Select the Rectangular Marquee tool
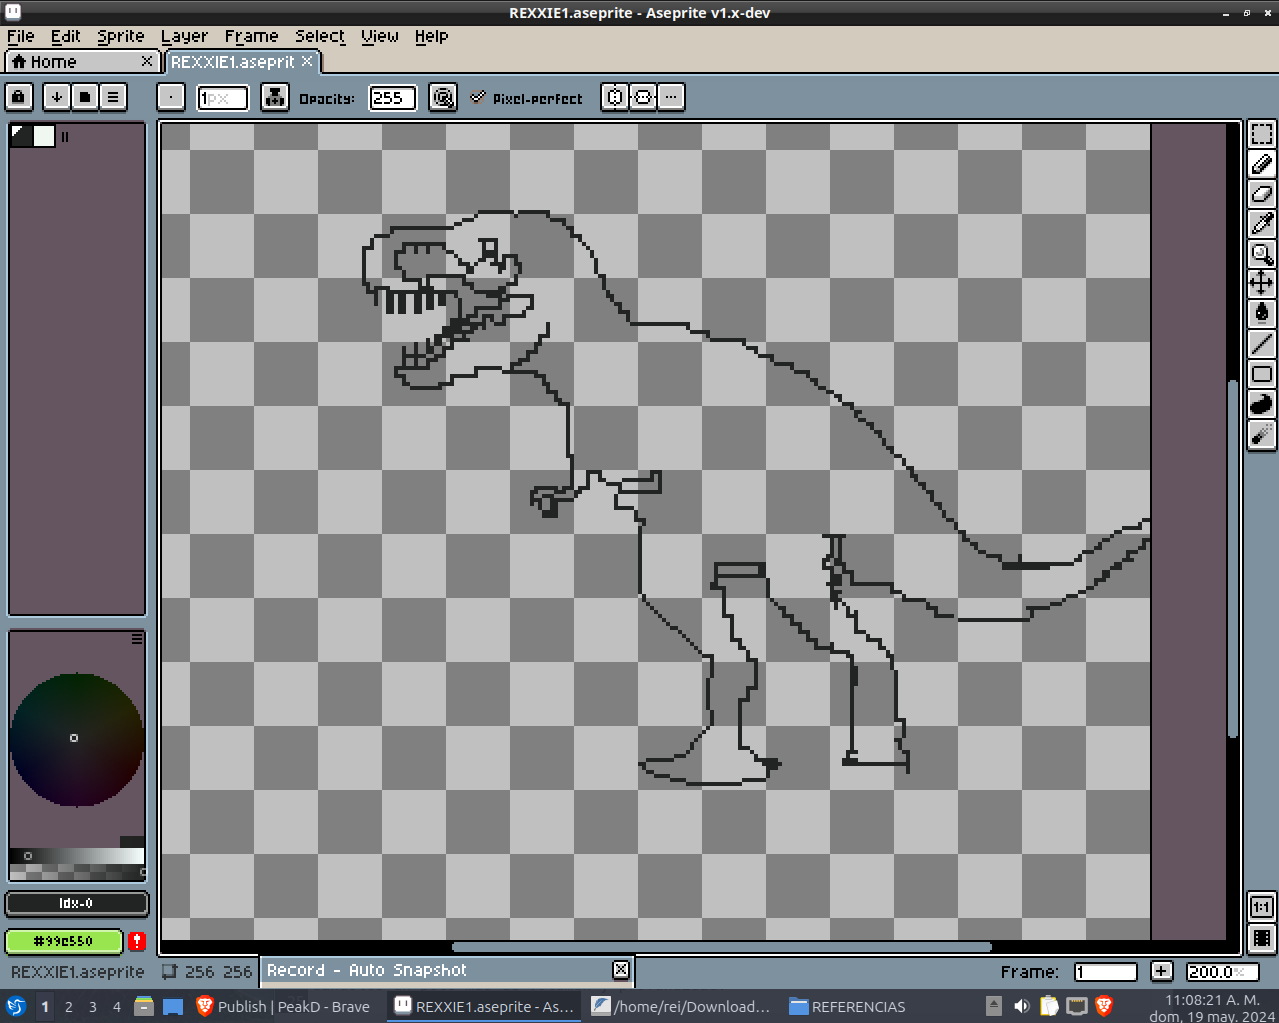The height and width of the screenshot is (1023, 1279). pyautogui.click(x=1262, y=134)
